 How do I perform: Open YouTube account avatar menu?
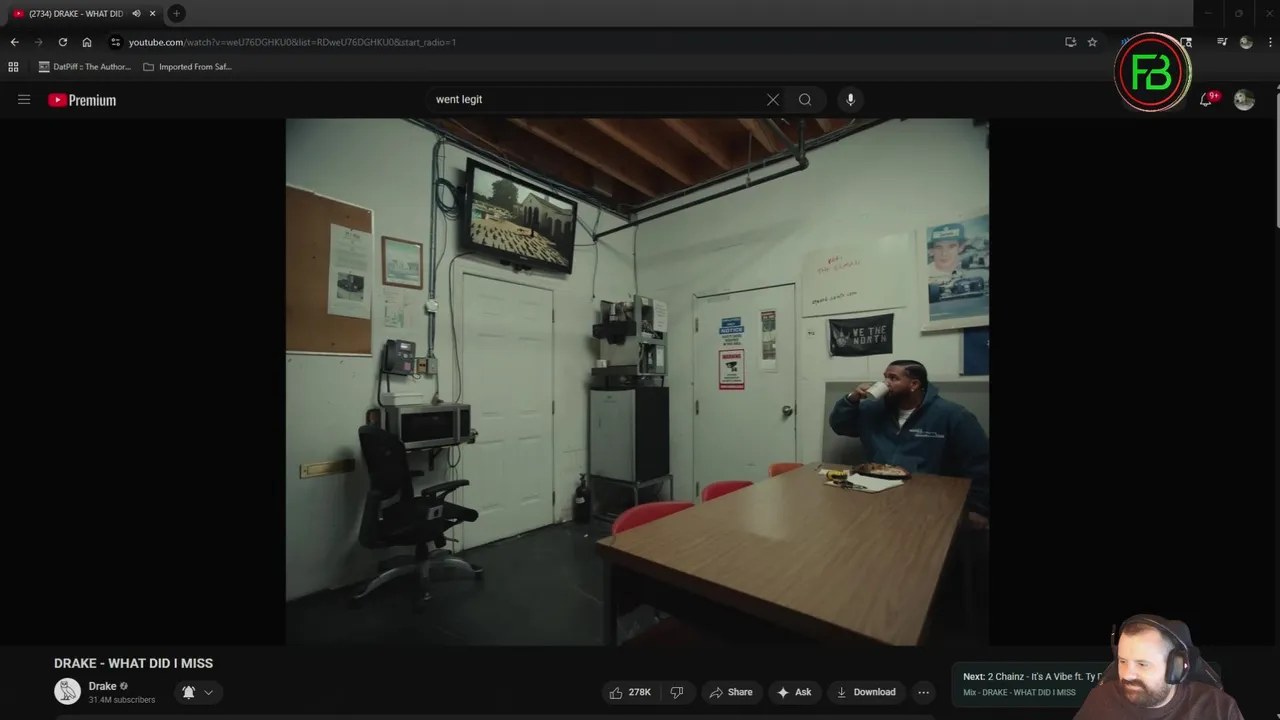pyautogui.click(x=1244, y=100)
